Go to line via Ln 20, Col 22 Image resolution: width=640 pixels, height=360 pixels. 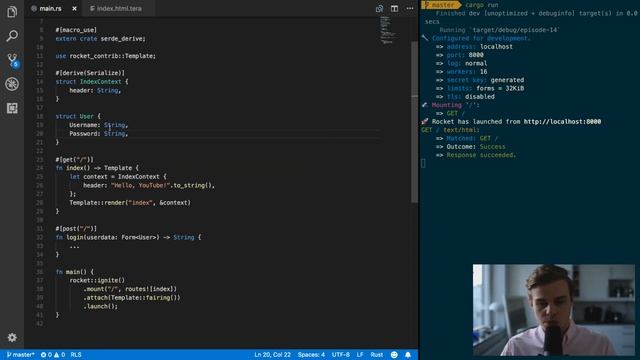[272, 355]
